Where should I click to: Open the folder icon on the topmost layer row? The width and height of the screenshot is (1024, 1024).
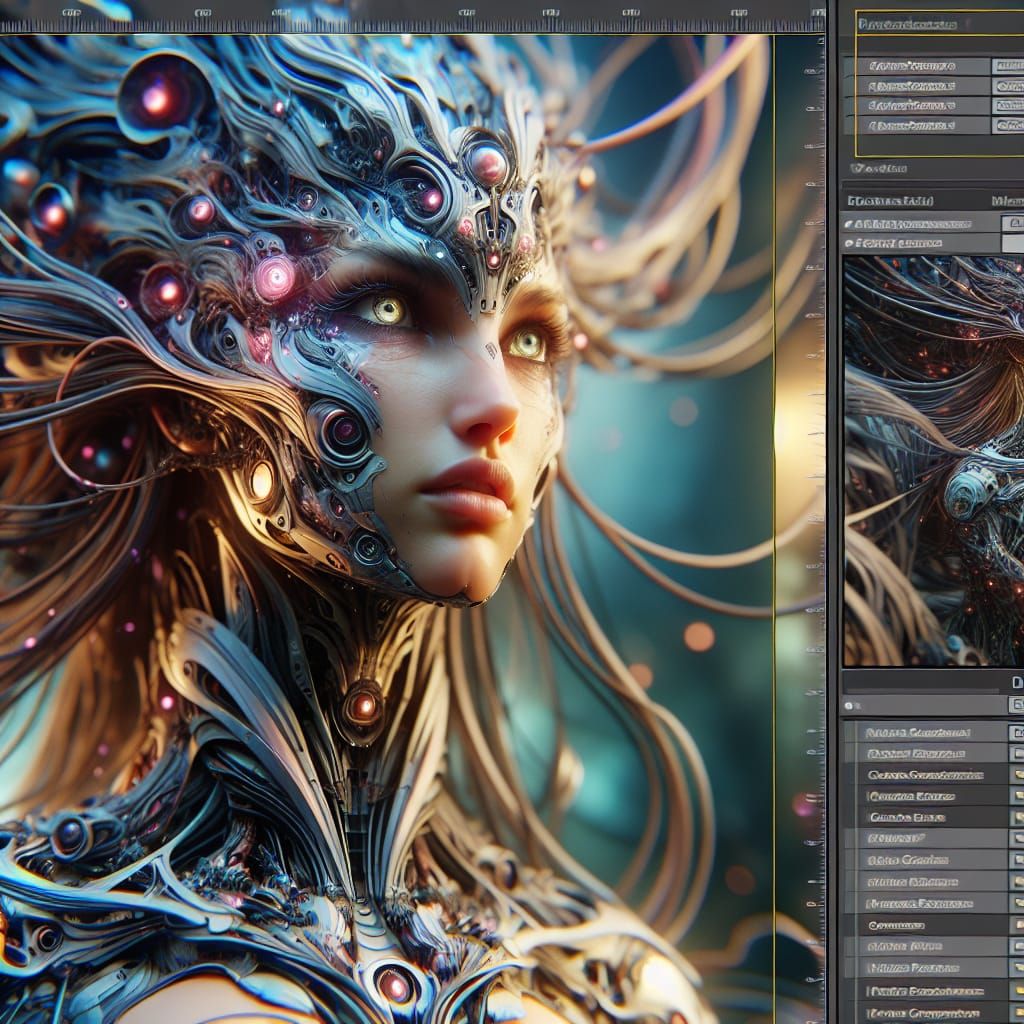click(1015, 732)
